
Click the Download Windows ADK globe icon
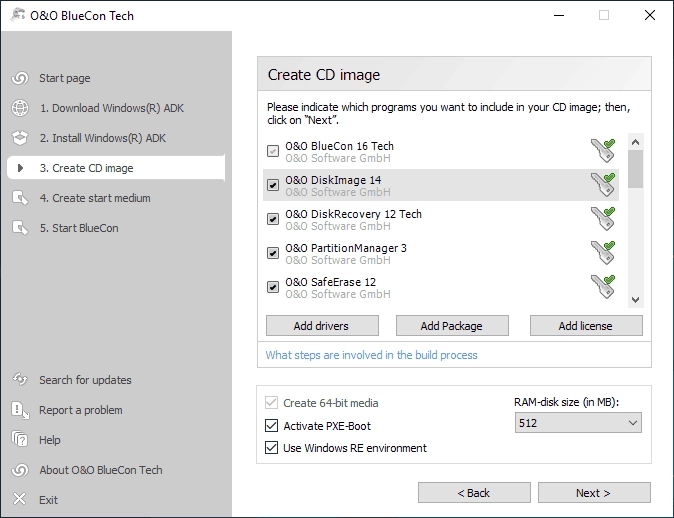(20, 108)
